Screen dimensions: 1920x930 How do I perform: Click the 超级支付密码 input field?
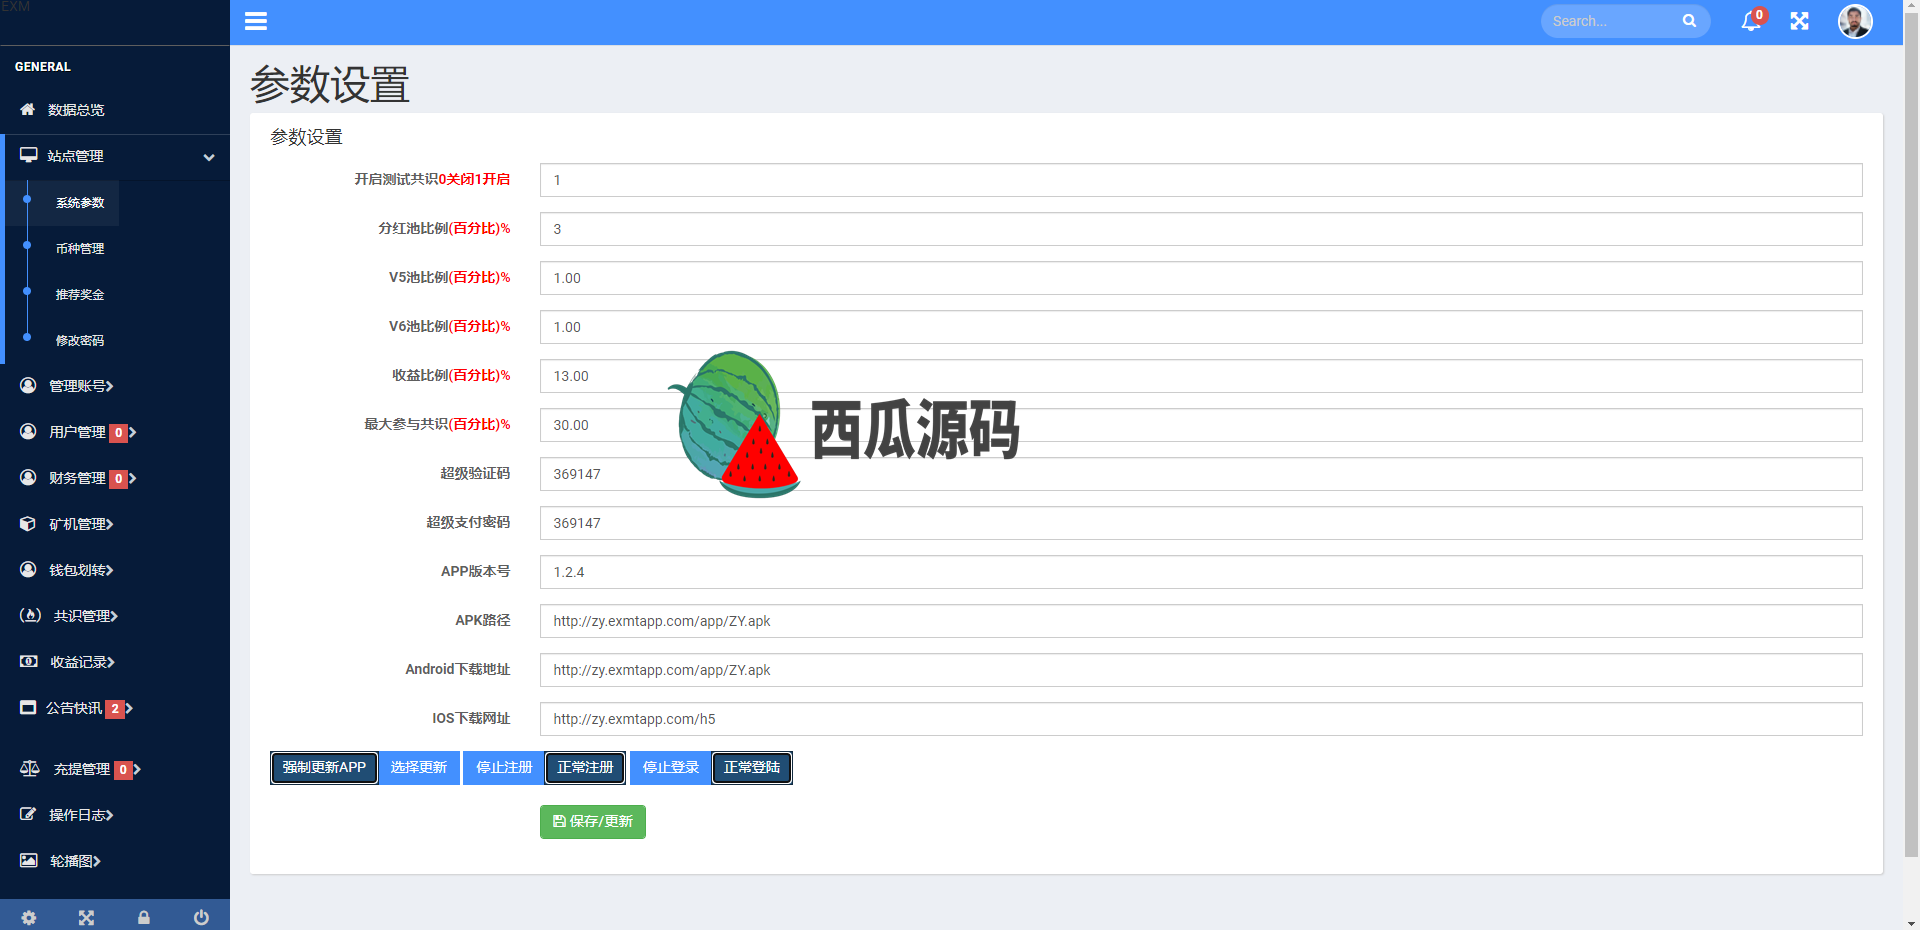tap(1201, 523)
